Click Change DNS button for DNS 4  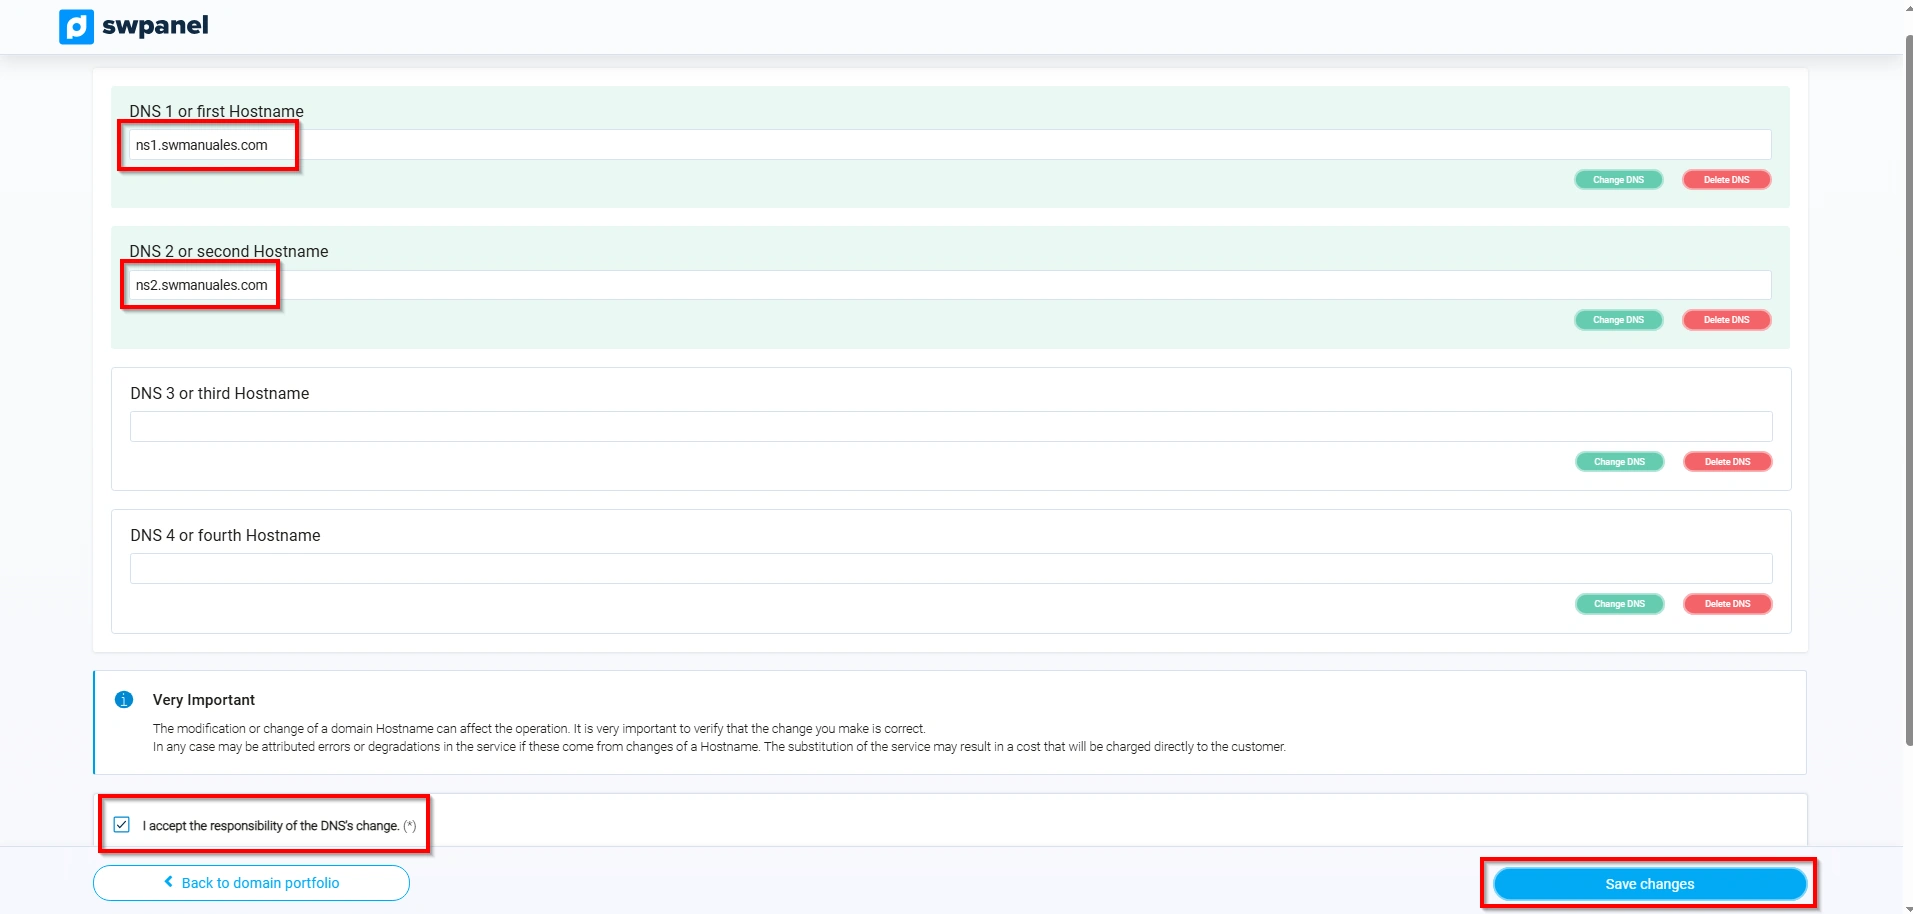[1620, 604]
